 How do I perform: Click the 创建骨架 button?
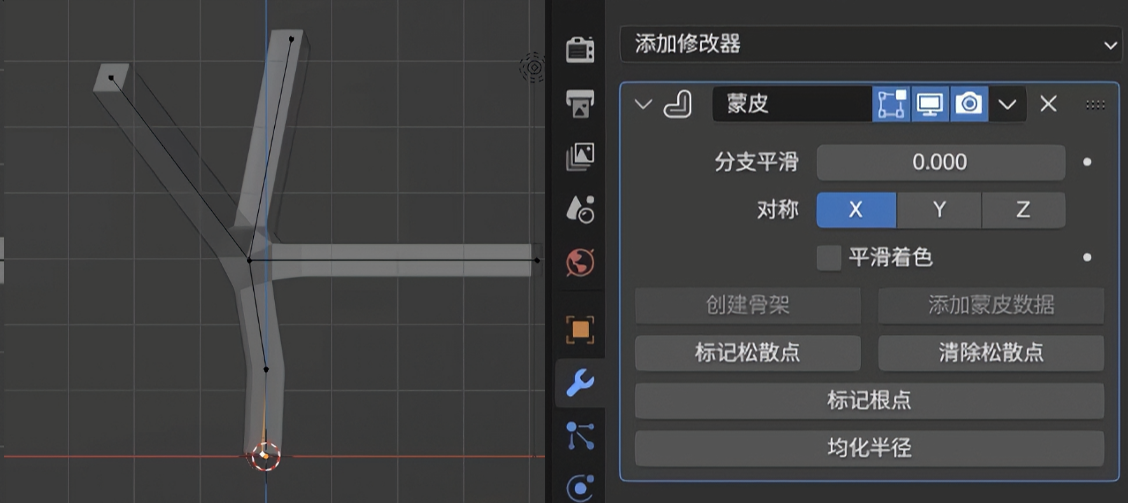(747, 305)
